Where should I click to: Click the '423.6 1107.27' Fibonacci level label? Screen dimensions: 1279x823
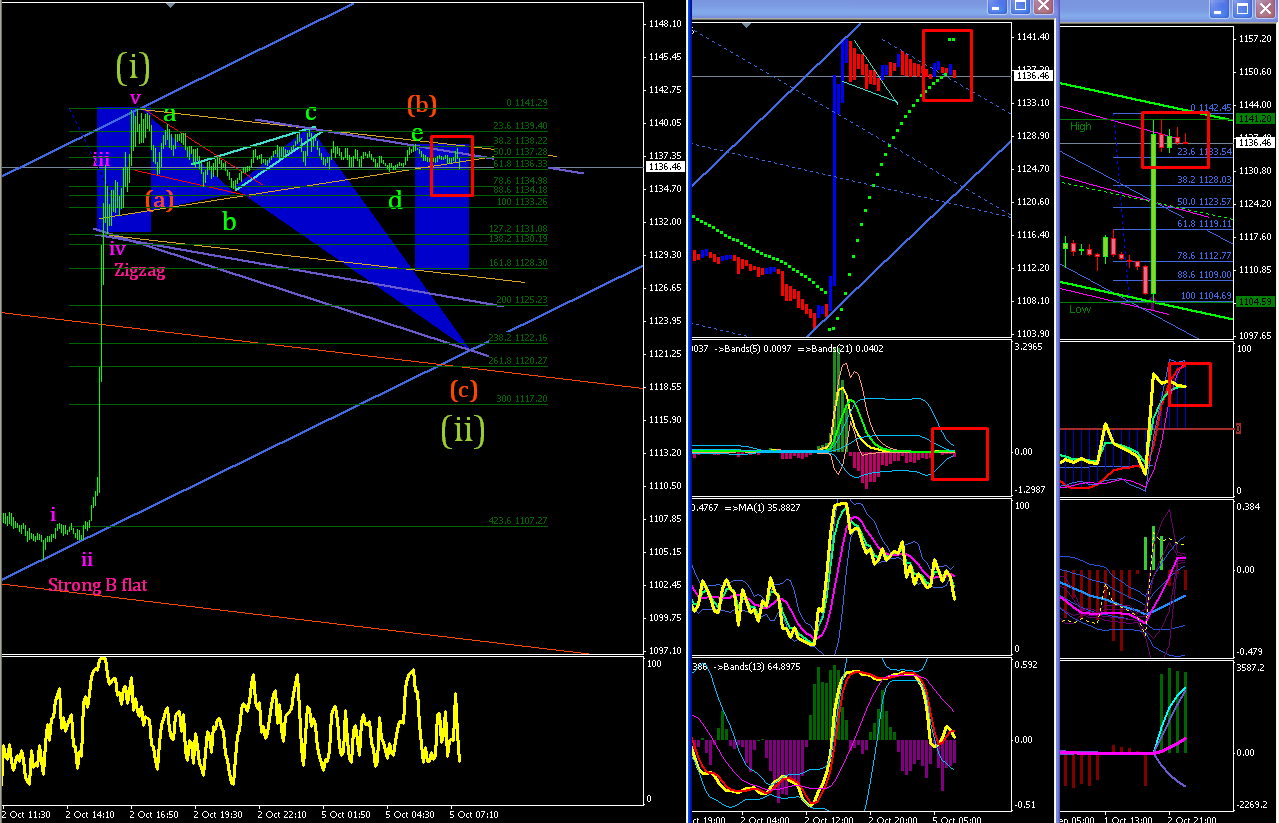tap(520, 521)
